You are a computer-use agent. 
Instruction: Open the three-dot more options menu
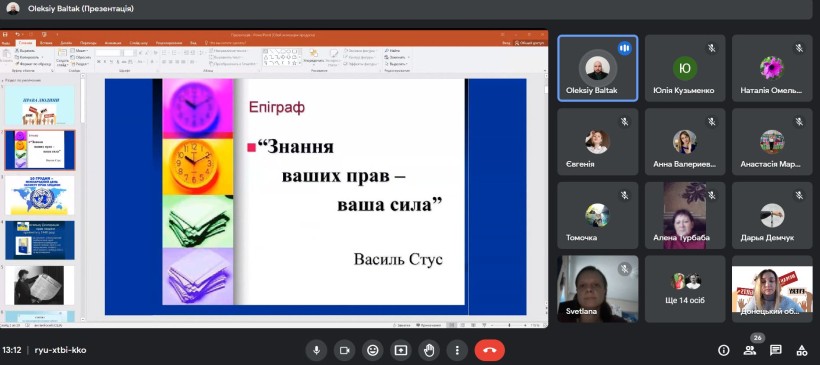pyautogui.click(x=458, y=350)
